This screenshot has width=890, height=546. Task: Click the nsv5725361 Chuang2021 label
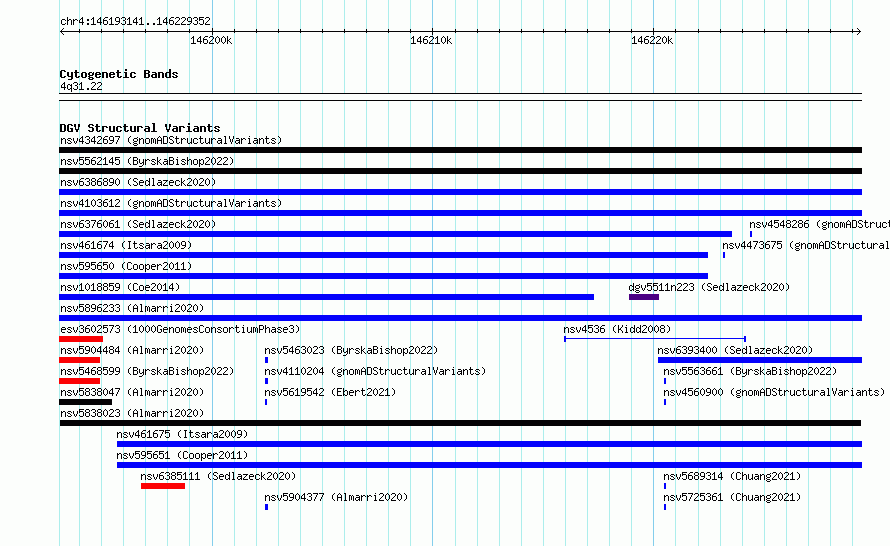coord(732,497)
